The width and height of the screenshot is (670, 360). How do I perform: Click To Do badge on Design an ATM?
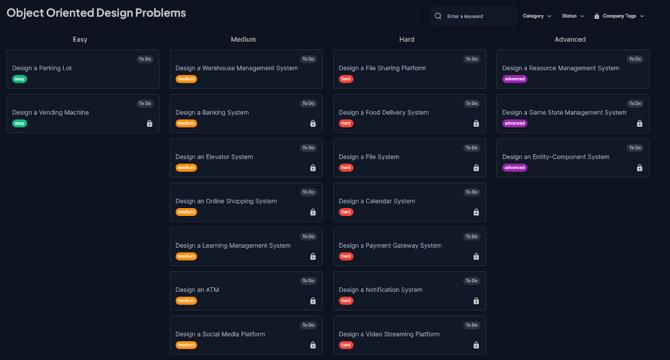pyautogui.click(x=308, y=281)
